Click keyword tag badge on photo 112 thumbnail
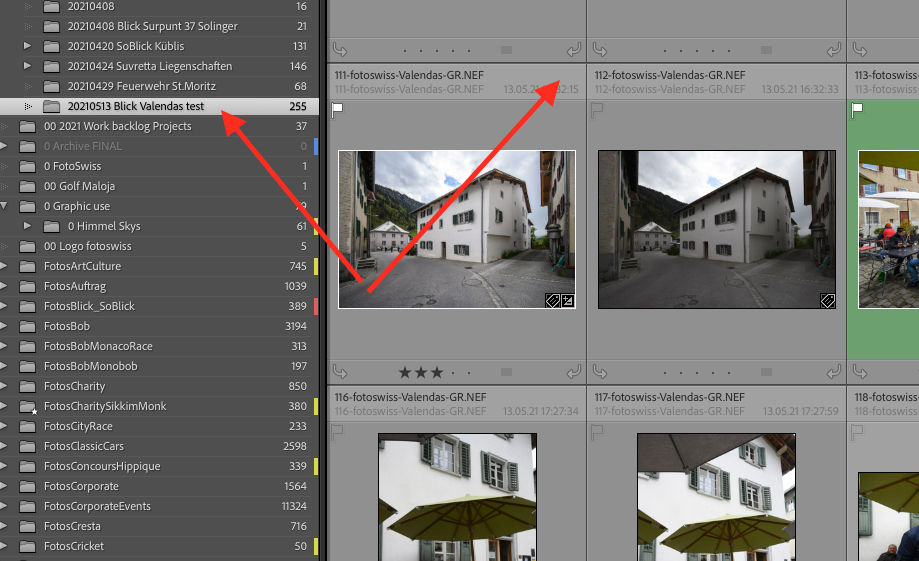The height and width of the screenshot is (561, 919). pyautogui.click(x=827, y=301)
